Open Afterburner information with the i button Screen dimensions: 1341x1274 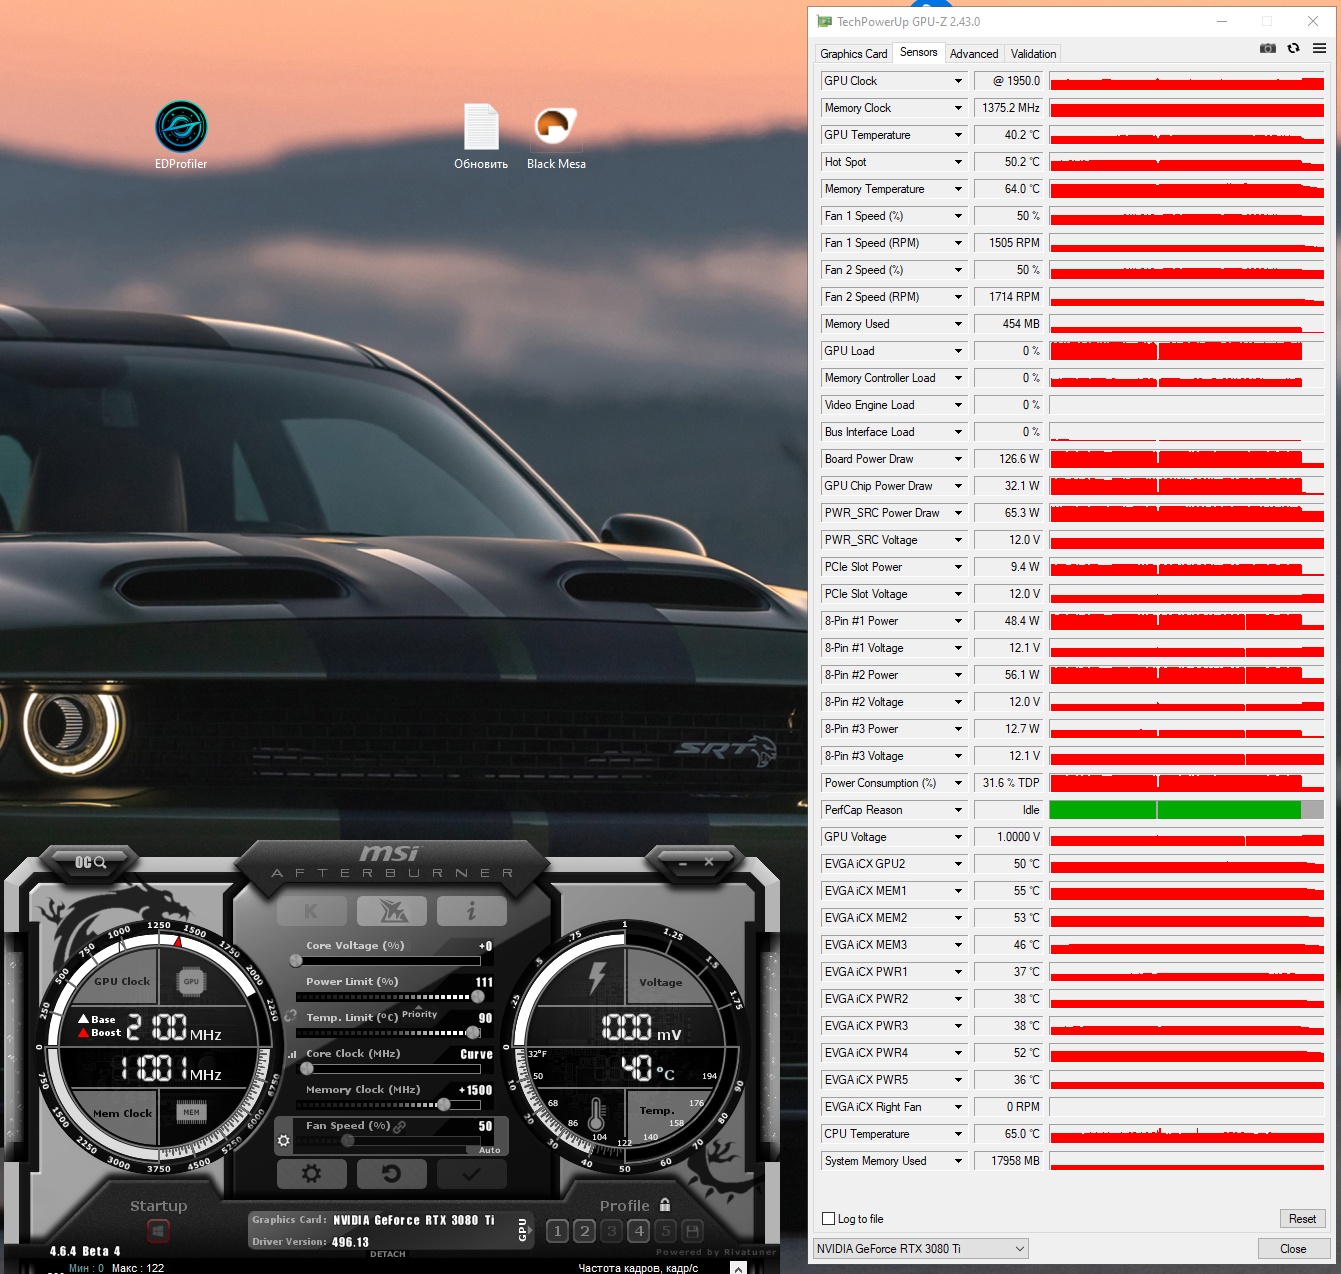(x=471, y=911)
